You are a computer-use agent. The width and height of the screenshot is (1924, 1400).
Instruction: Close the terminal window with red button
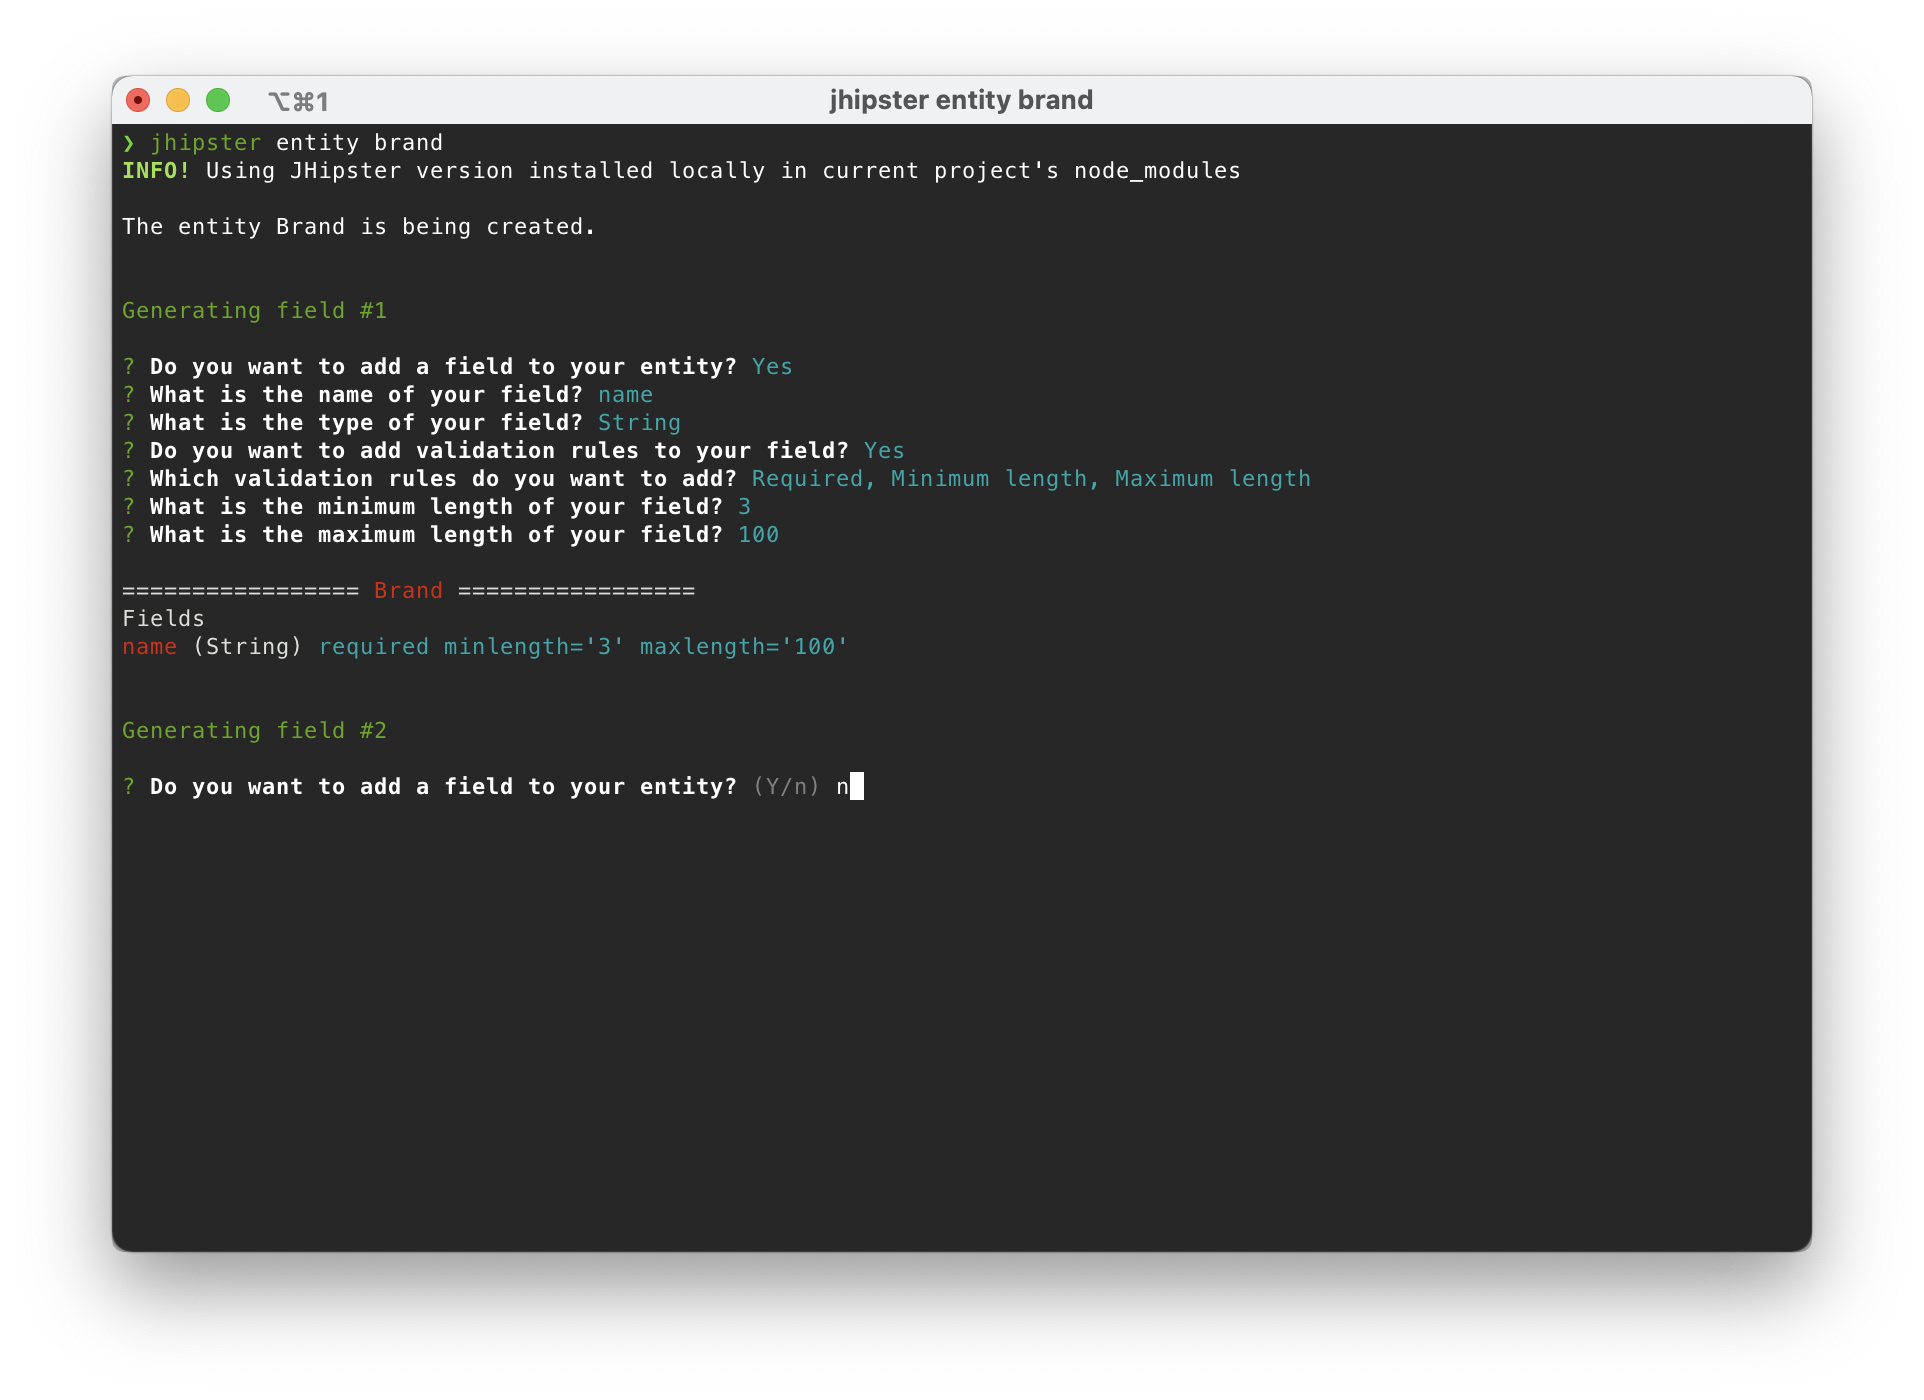138,100
